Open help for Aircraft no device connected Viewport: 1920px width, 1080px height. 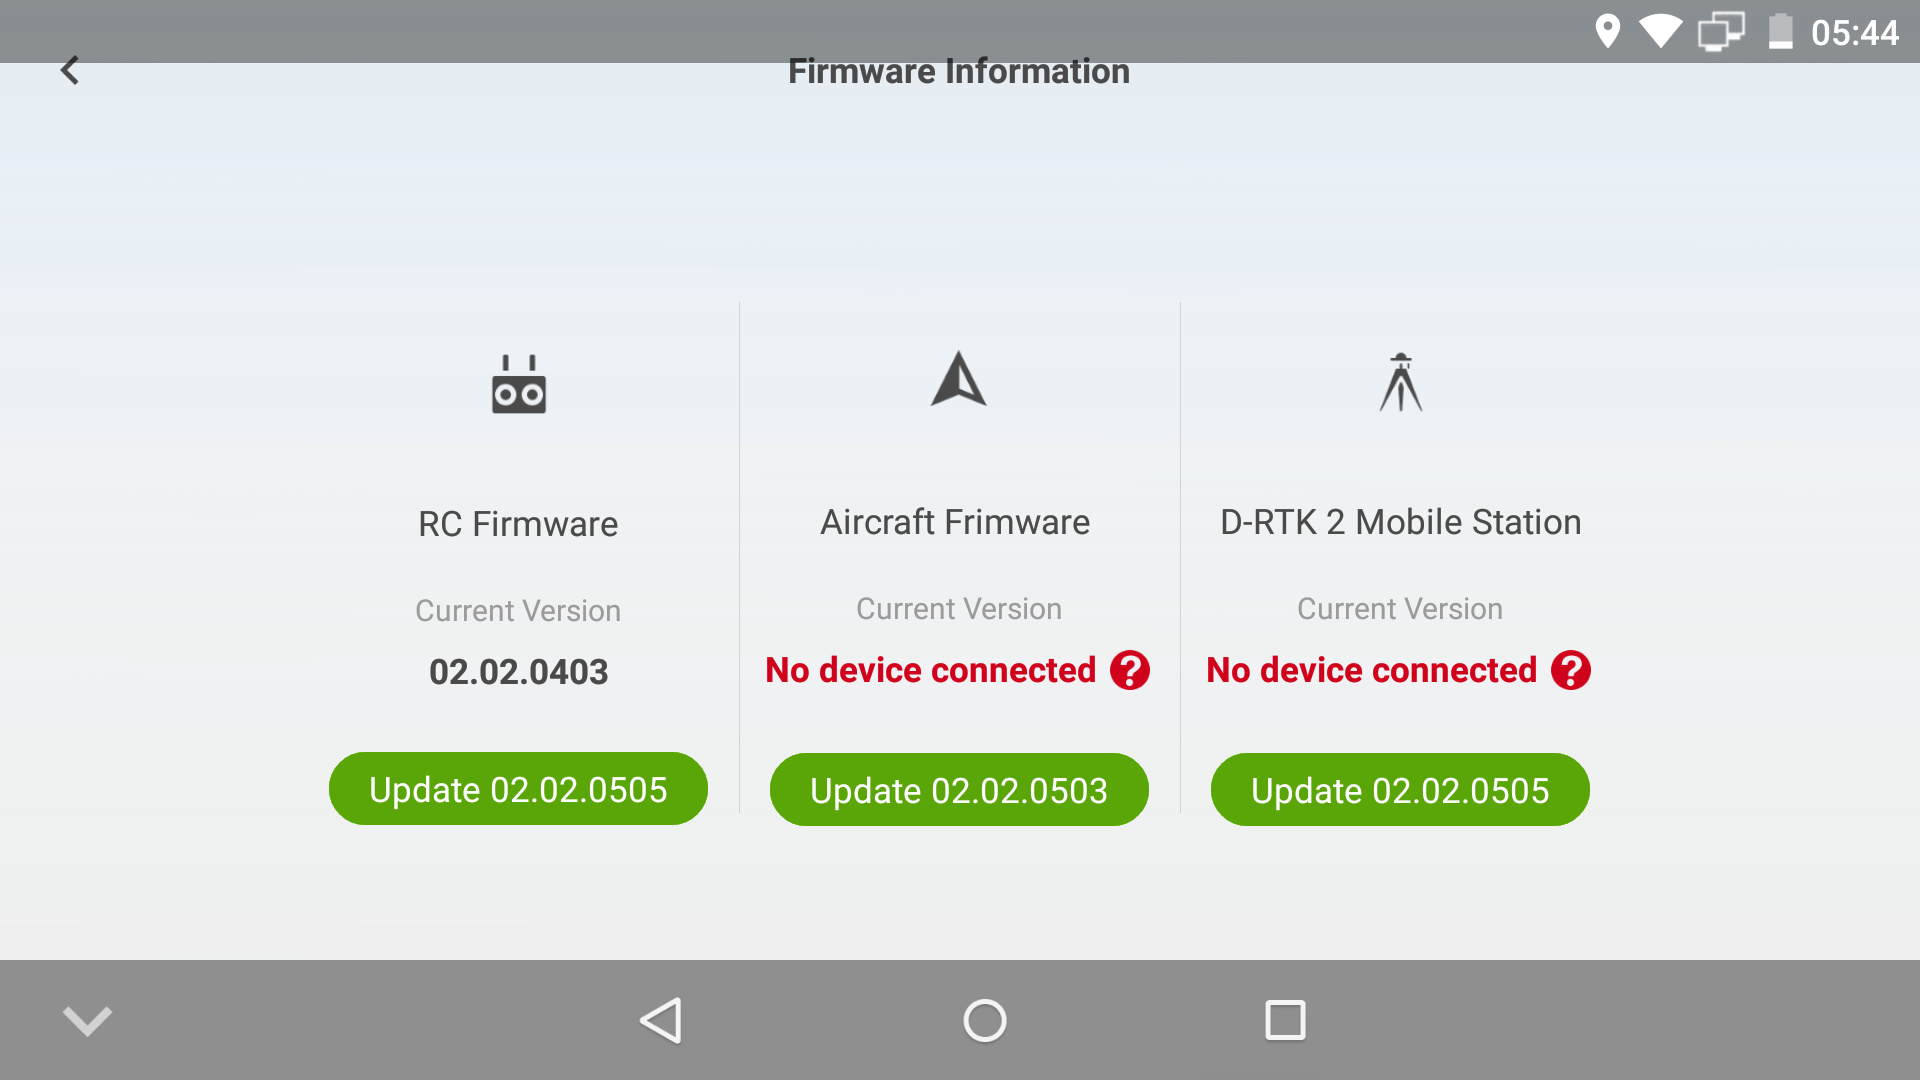1130,670
